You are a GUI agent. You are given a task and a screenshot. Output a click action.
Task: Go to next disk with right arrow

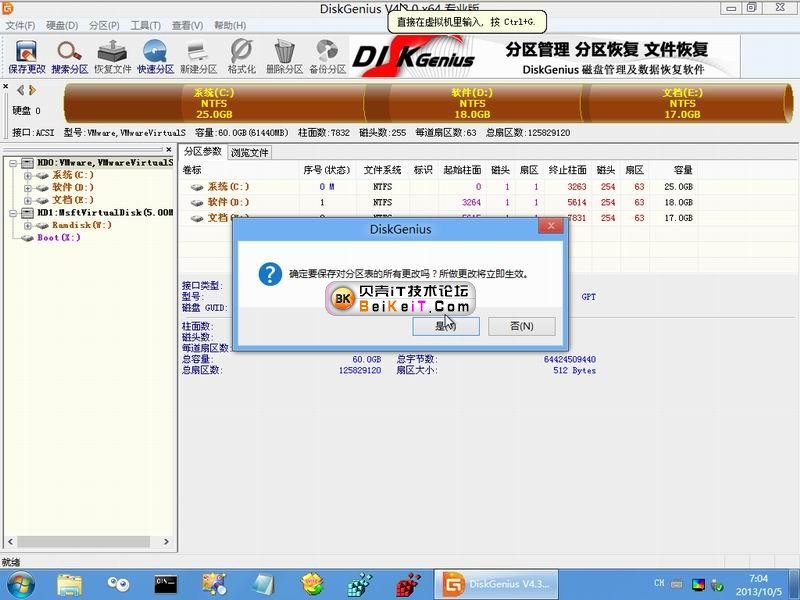click(x=33, y=90)
